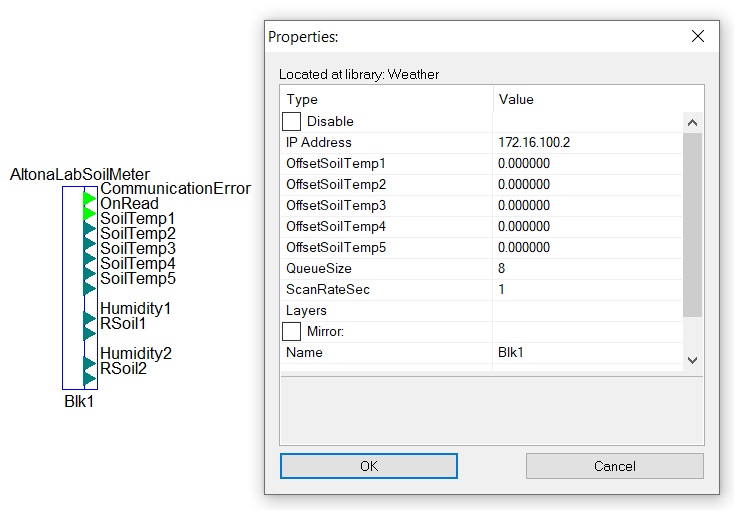This screenshot has height=517, width=742.
Task: Enable the Mirror checkbox
Action: [x=291, y=331]
